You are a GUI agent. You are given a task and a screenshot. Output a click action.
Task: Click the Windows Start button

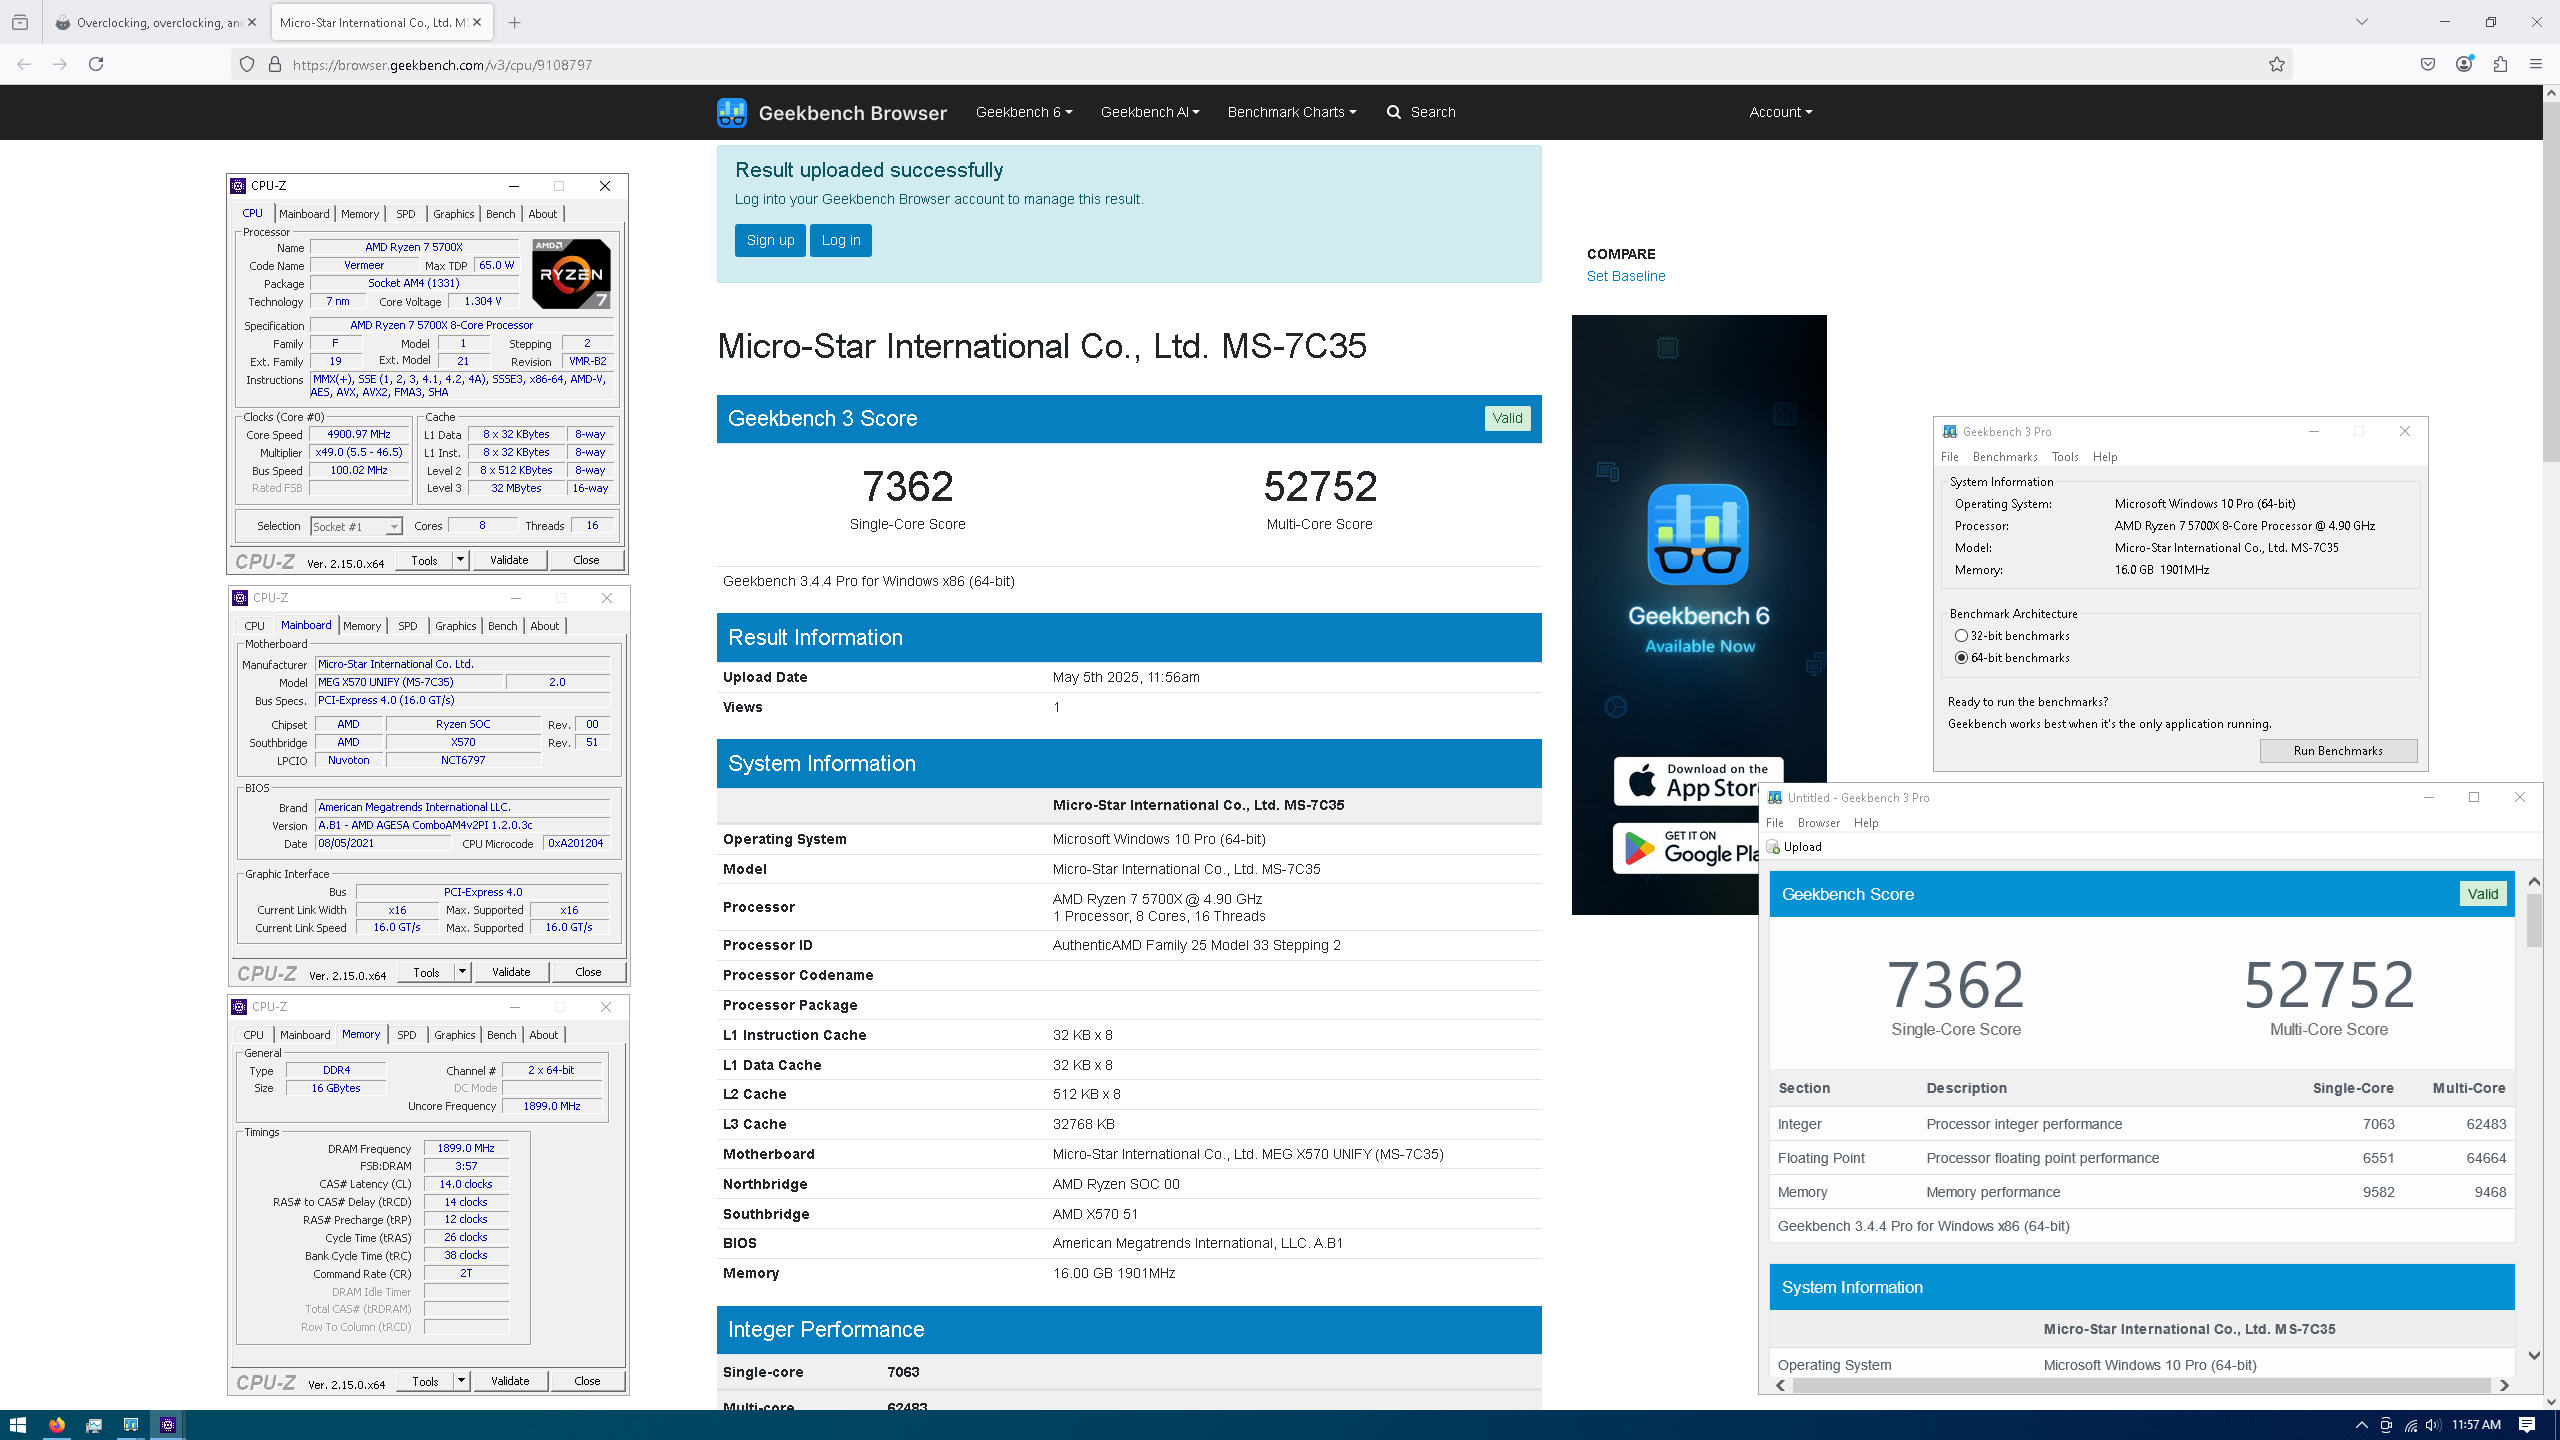pyautogui.click(x=18, y=1425)
